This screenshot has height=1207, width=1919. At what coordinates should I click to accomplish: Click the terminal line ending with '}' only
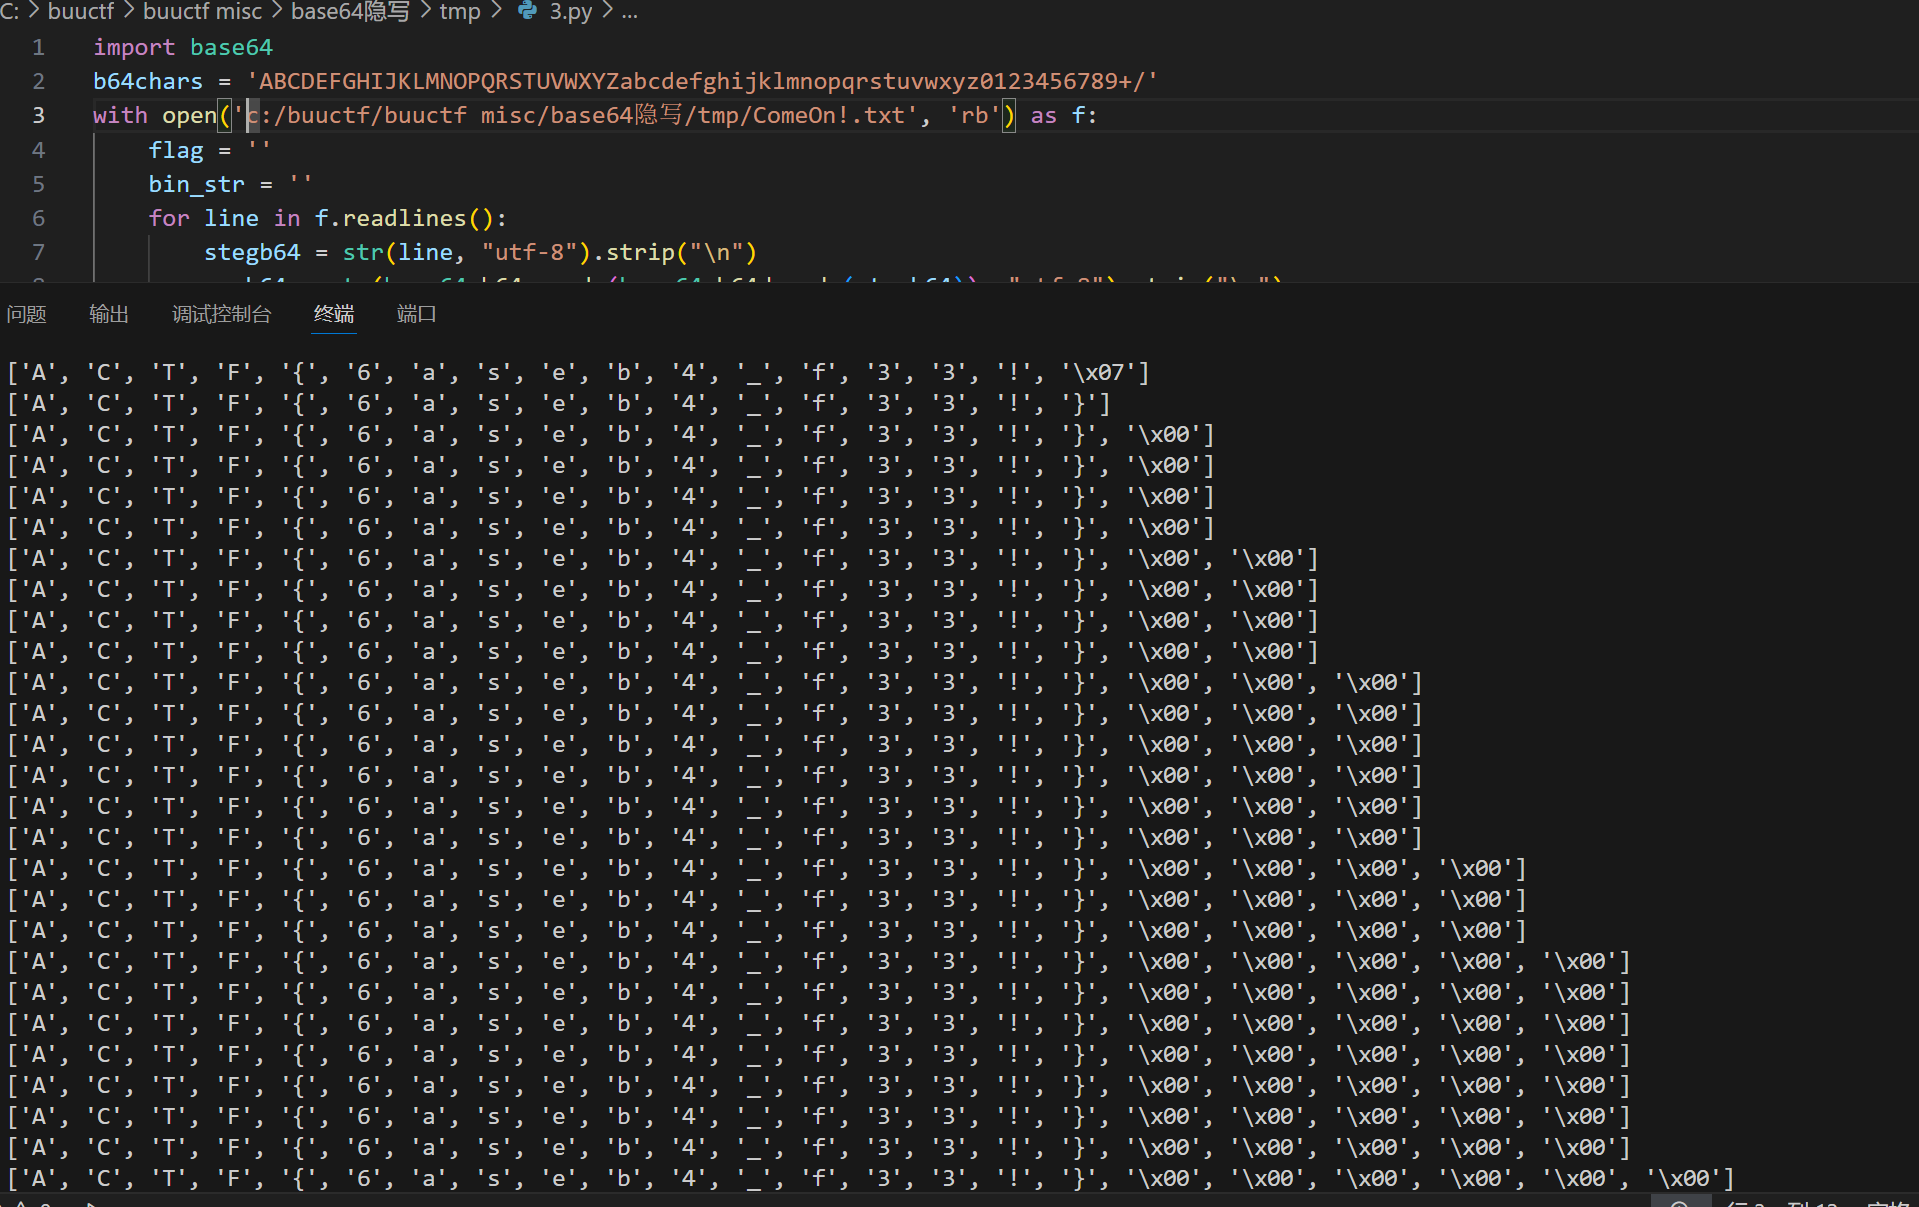[558, 404]
